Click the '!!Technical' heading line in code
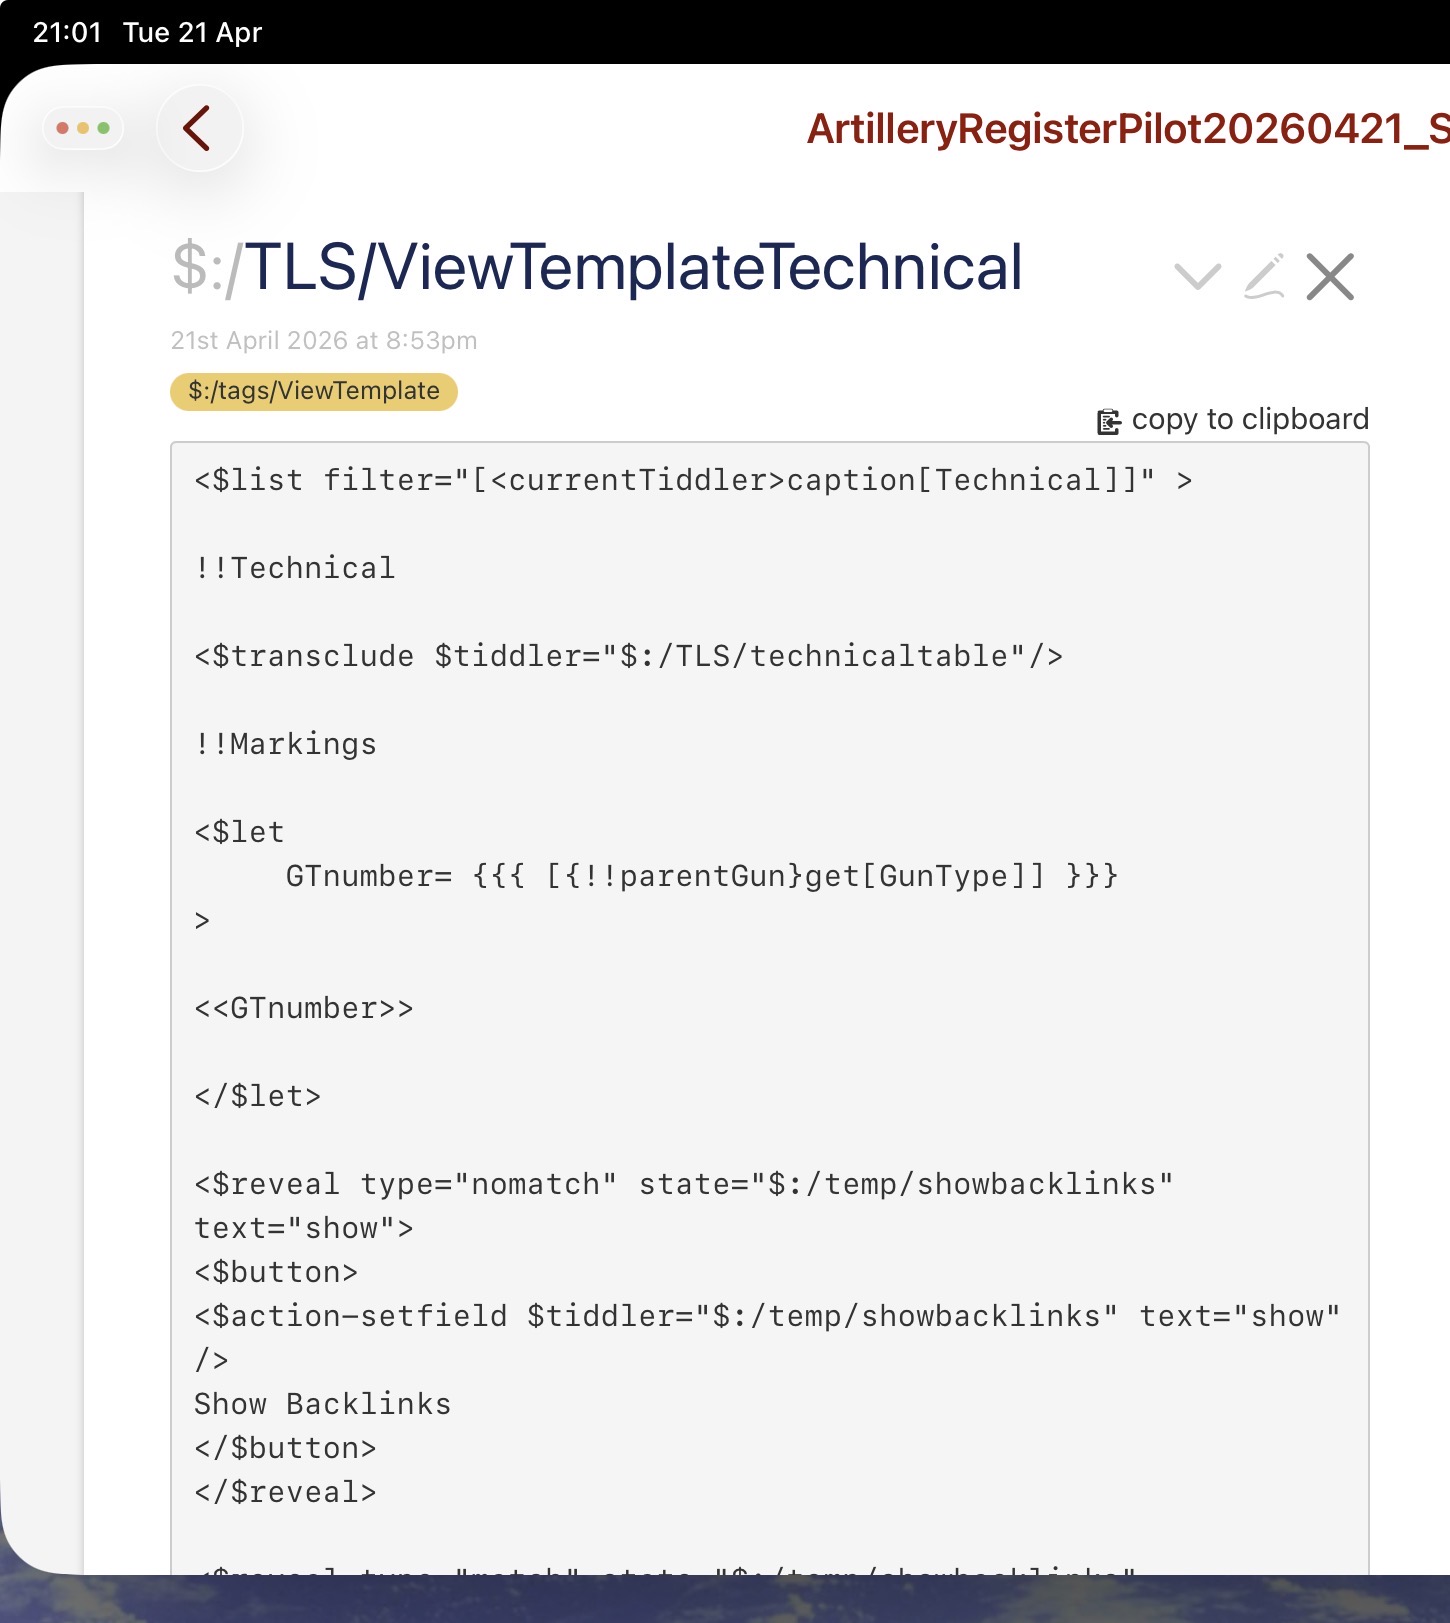 (295, 569)
